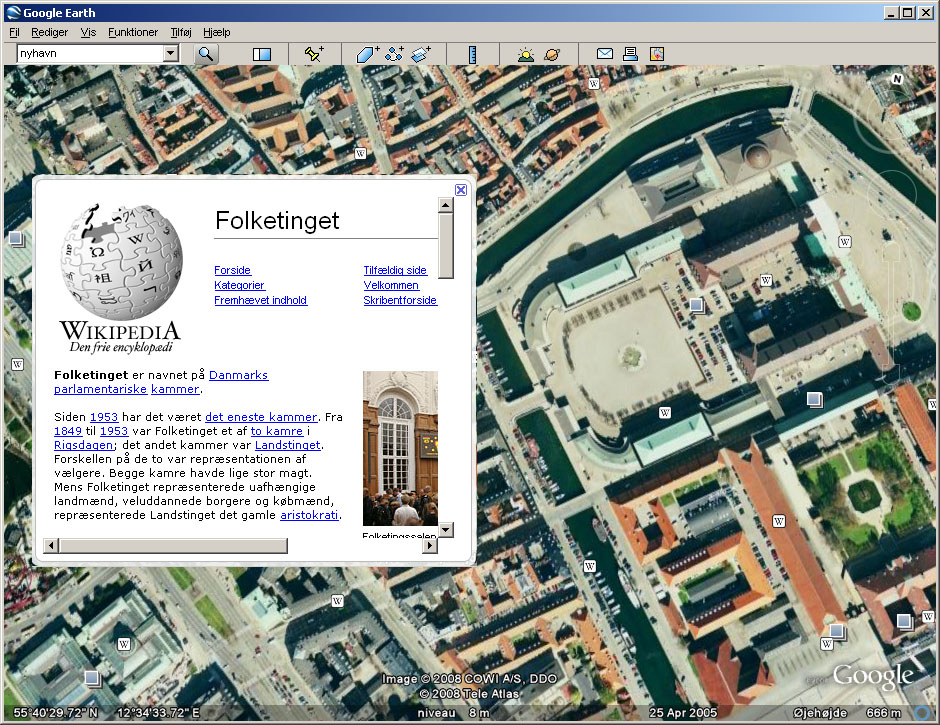Expand the search box dropdown arrow
The image size is (940, 725).
click(x=170, y=54)
